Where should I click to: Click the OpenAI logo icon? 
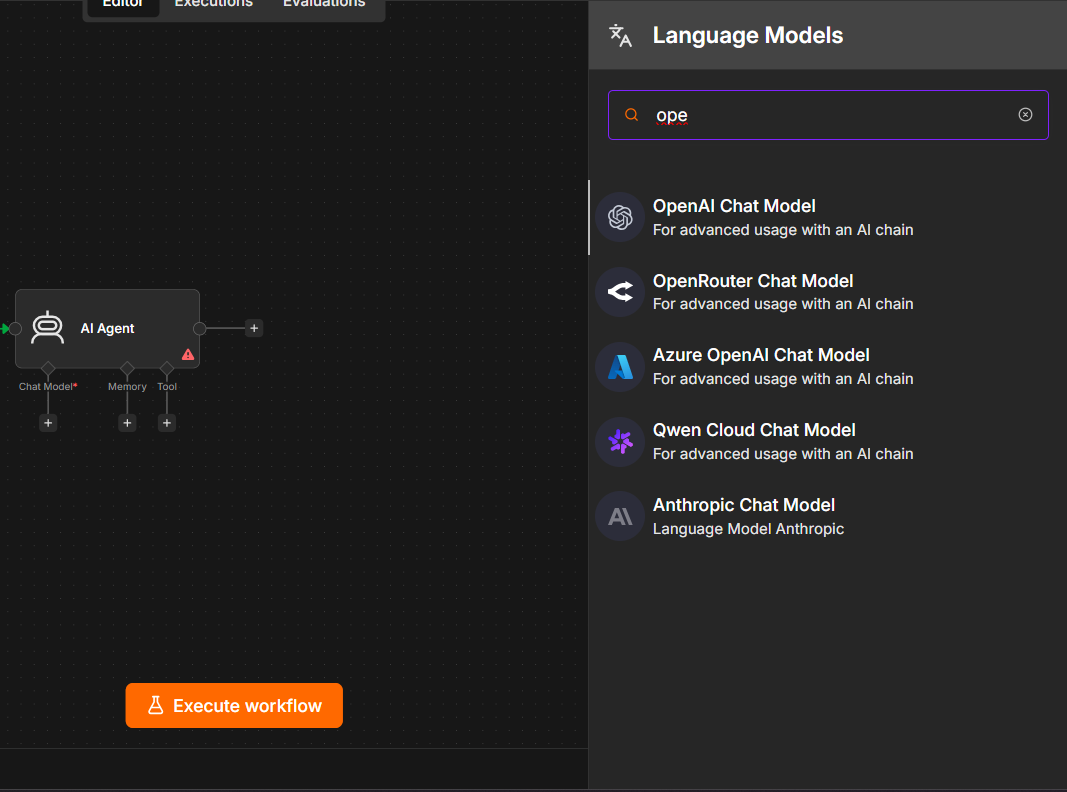[620, 218]
